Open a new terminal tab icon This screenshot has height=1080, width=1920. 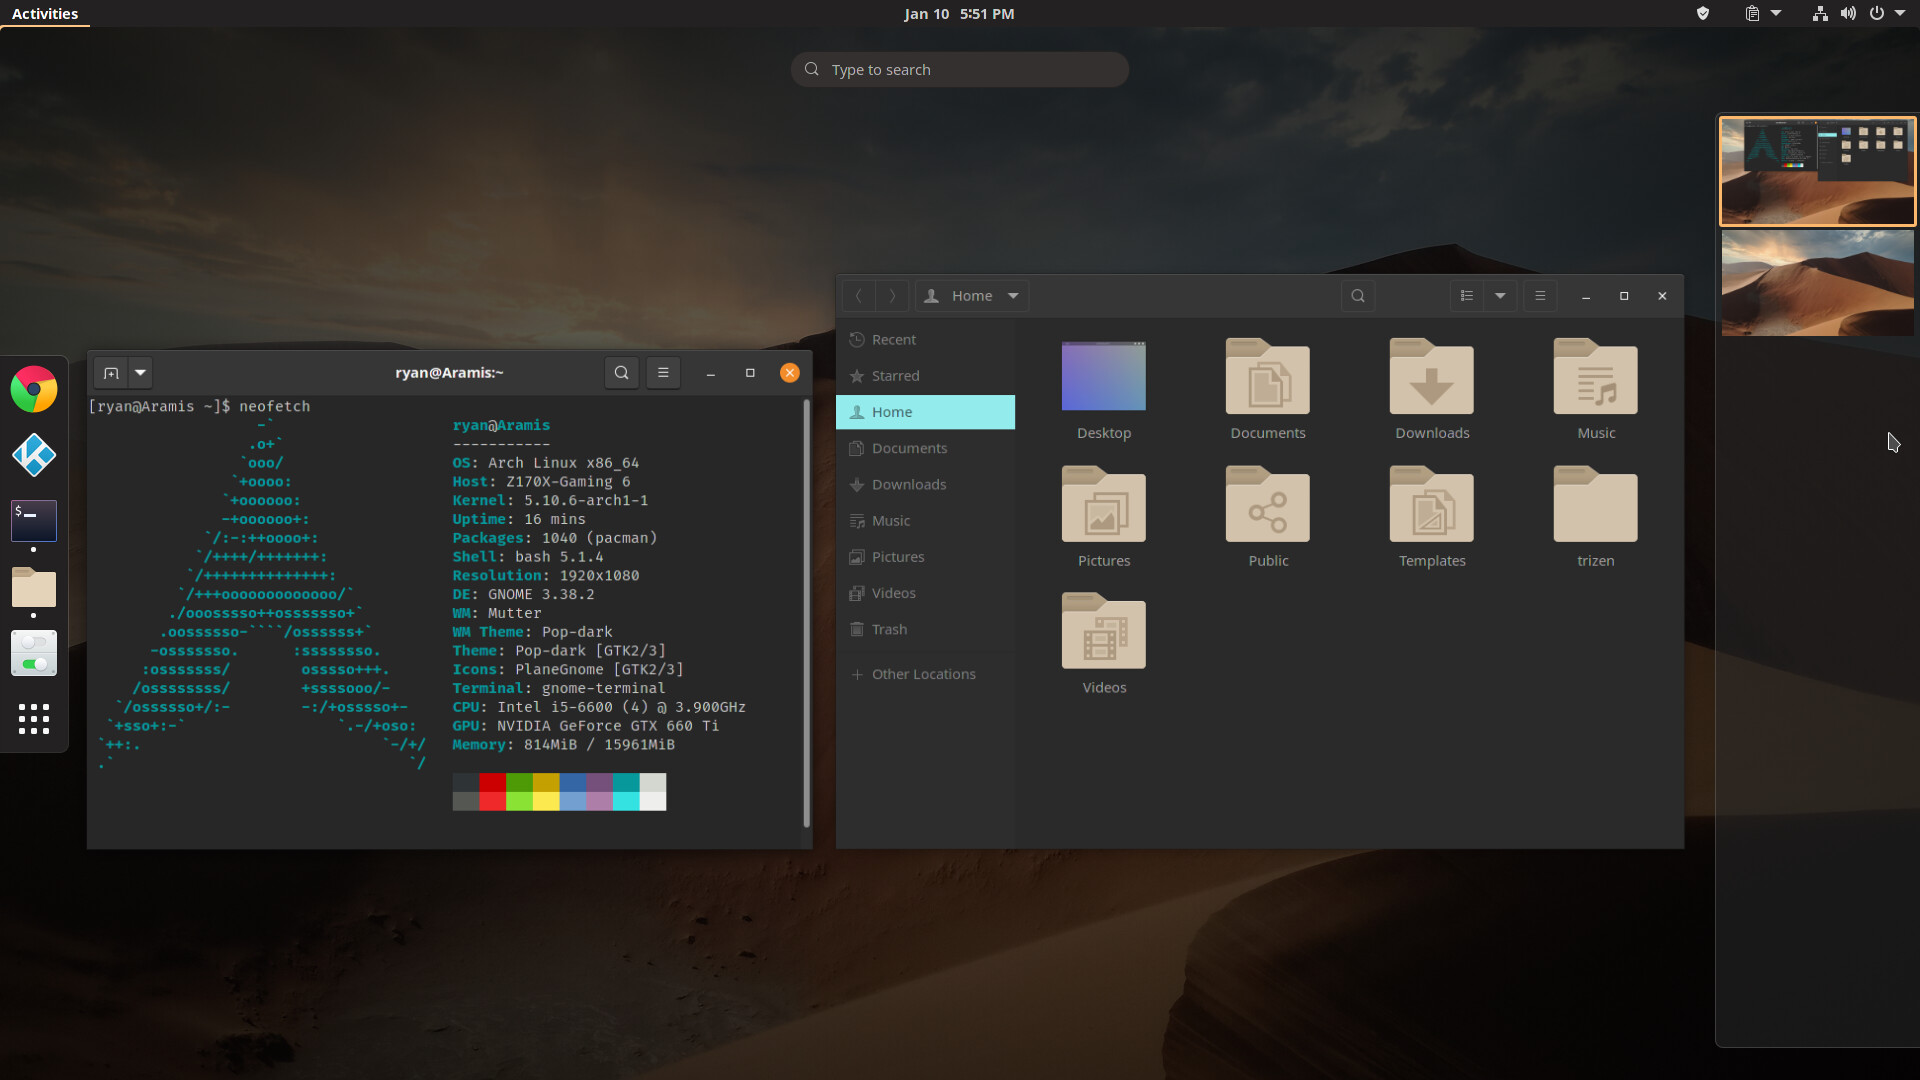click(111, 372)
